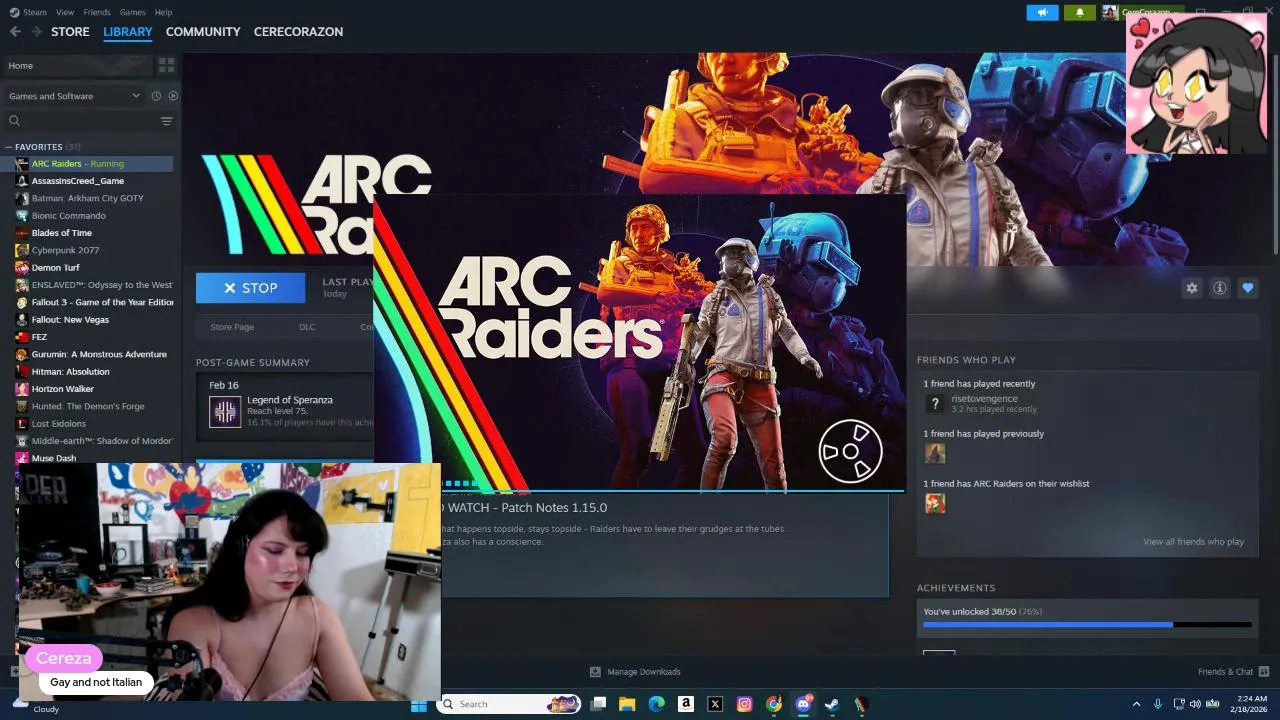
Task: Launch Microsoft Edge from taskbar
Action: (x=656, y=704)
